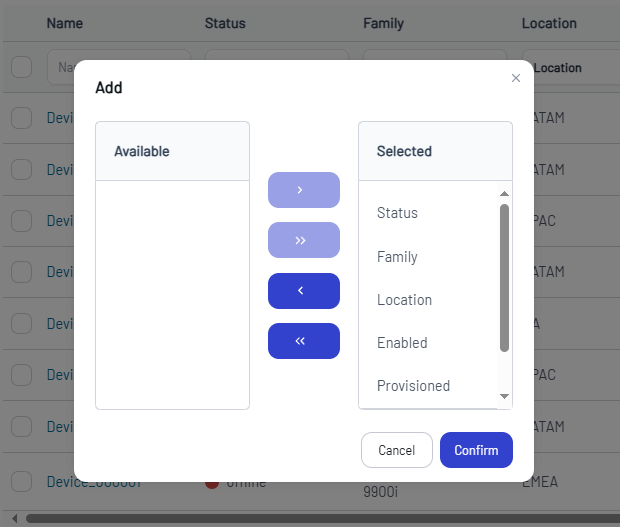
Task: Close the Add dialog with X
Action: (x=516, y=78)
